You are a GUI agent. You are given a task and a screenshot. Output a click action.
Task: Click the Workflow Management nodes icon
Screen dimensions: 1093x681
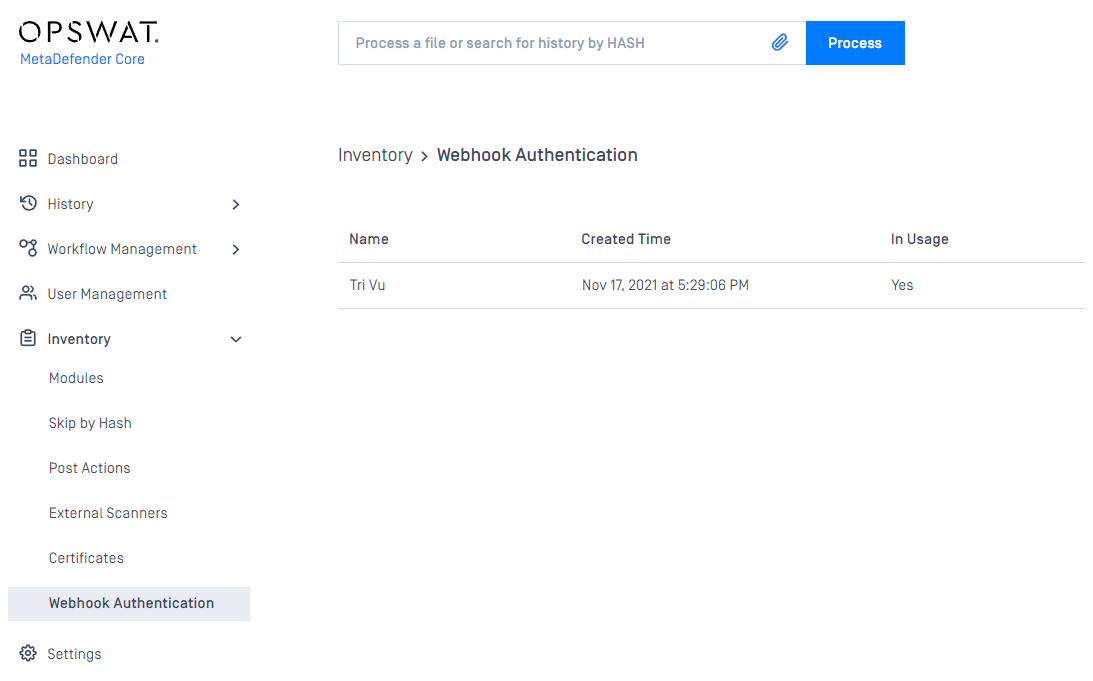pyautogui.click(x=28, y=248)
